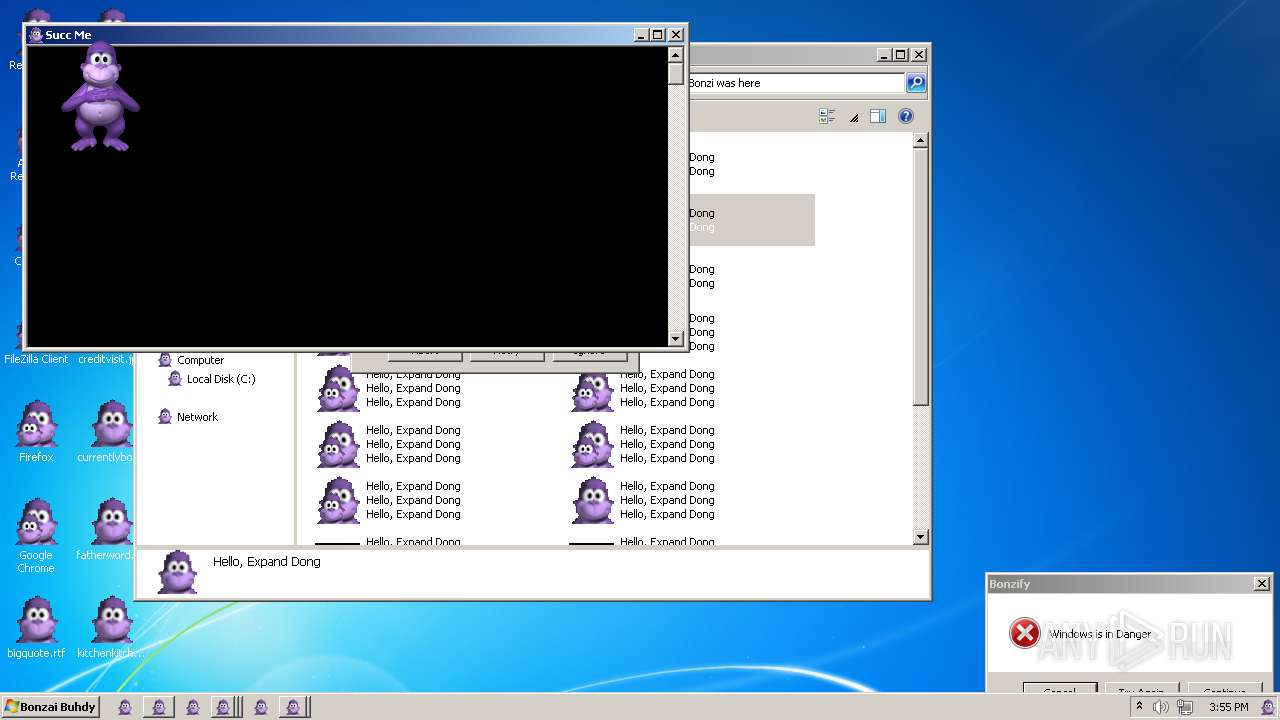Open the Bonzai Buhdy start button
The image size is (1280, 720).
tap(51, 707)
